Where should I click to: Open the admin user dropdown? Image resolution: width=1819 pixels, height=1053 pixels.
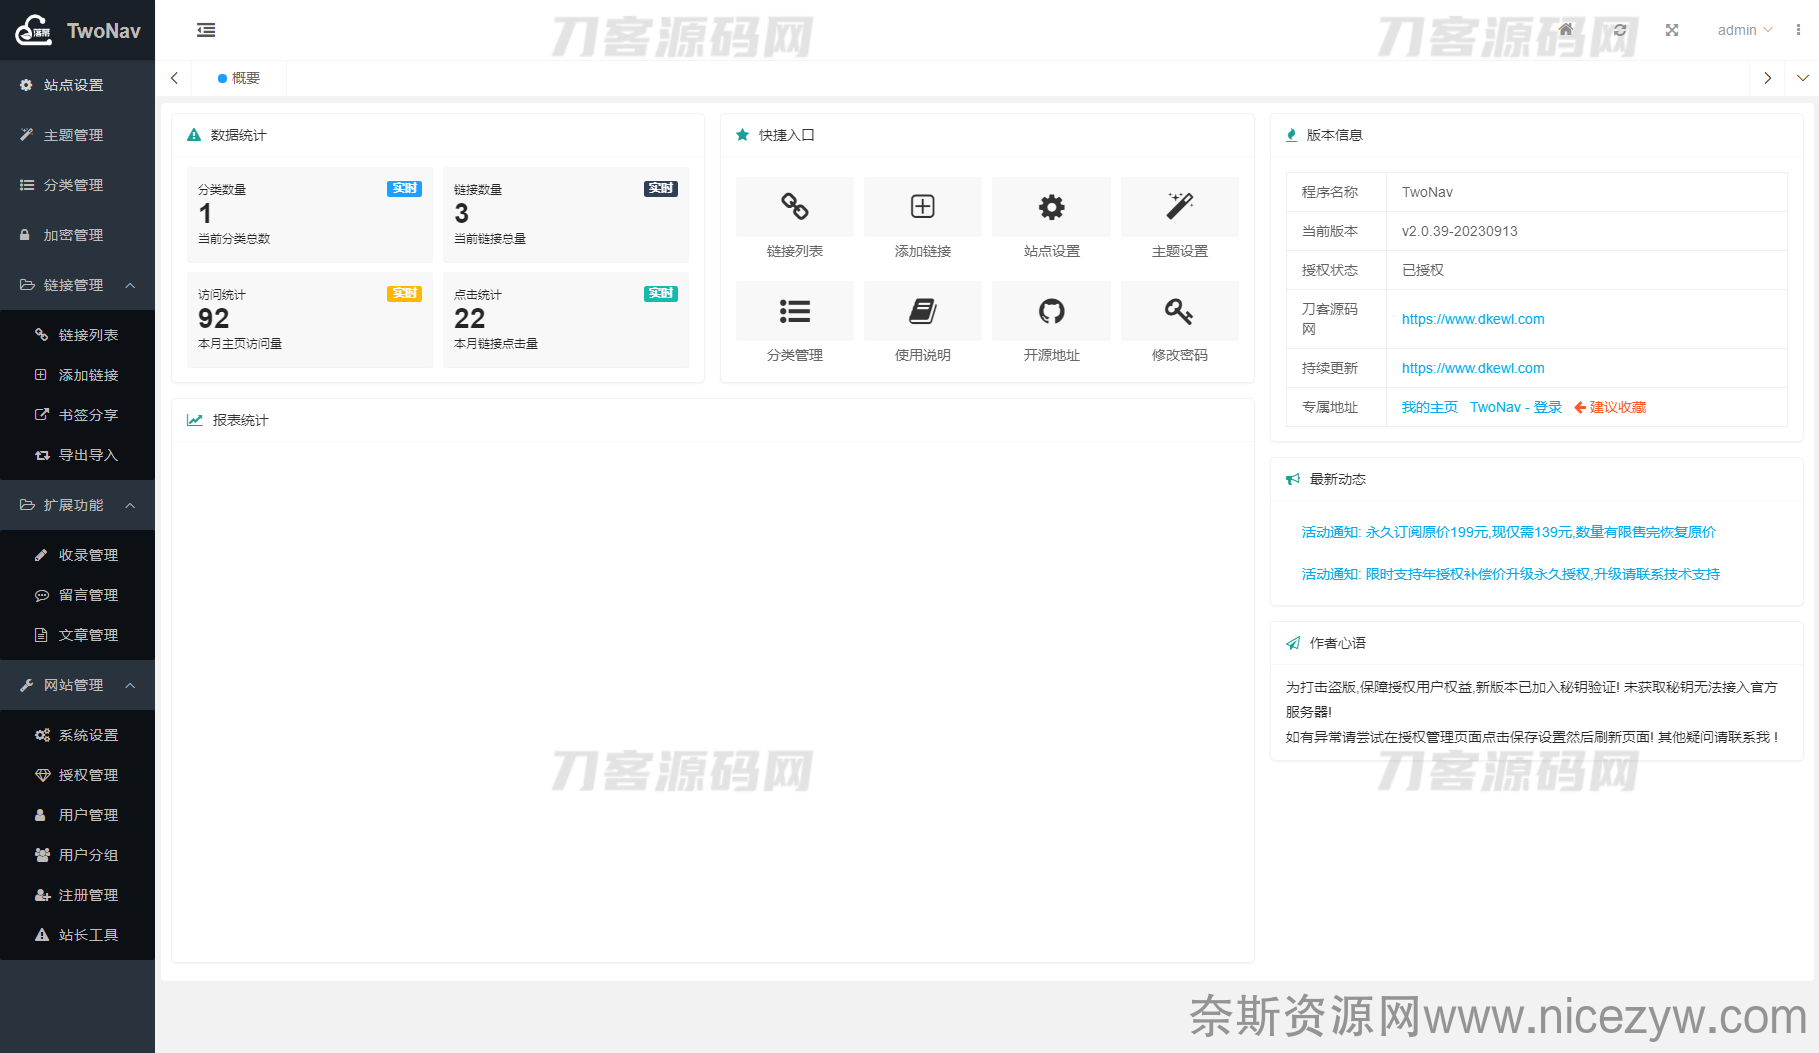pos(1744,30)
